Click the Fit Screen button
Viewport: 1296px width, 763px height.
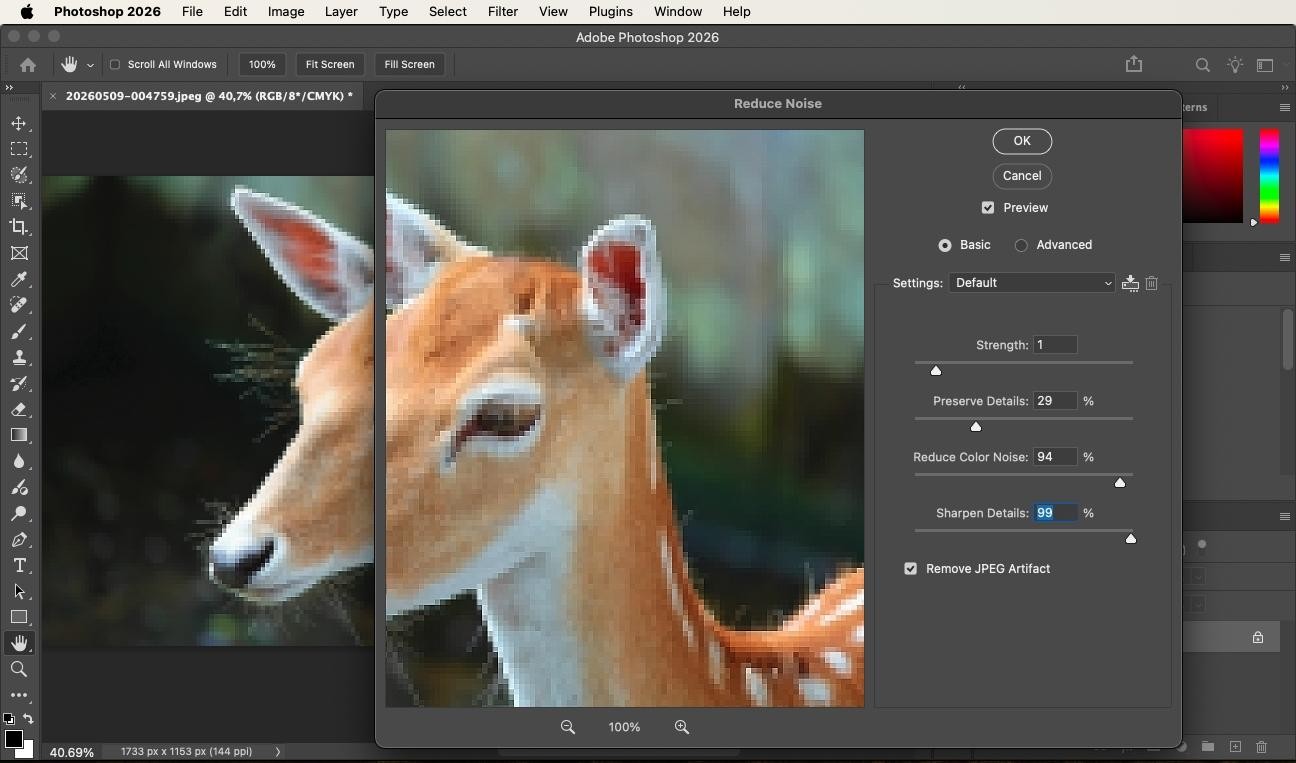click(x=330, y=64)
